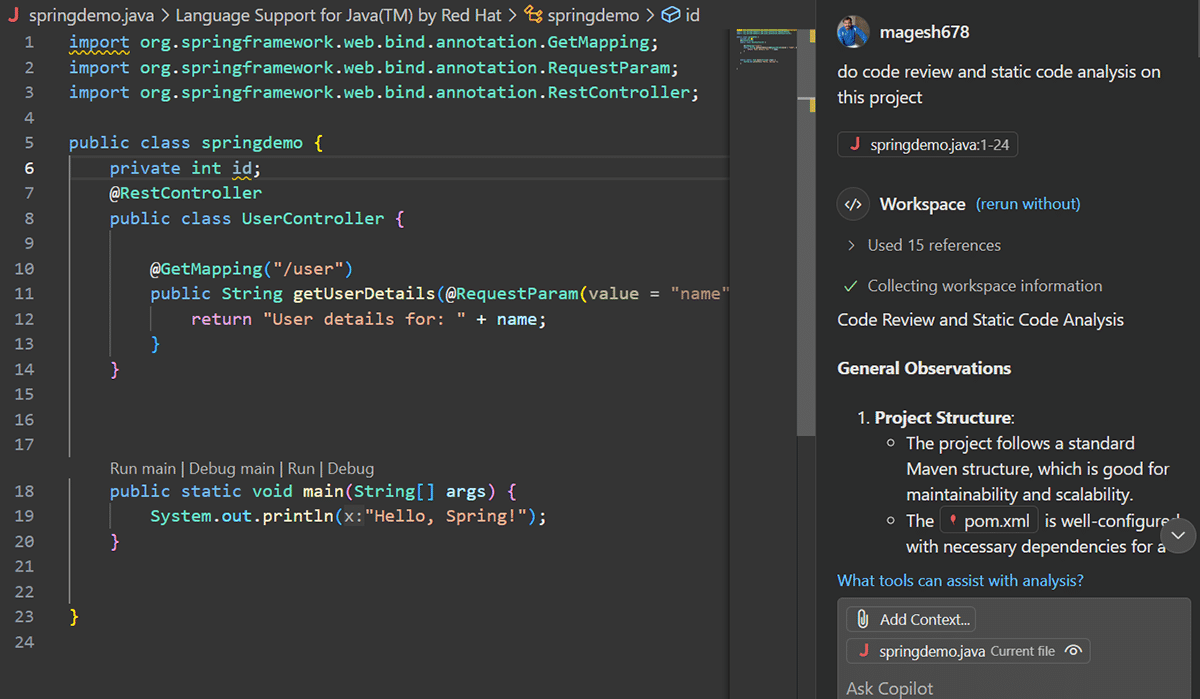Click the rerun without link

pos(1028,204)
